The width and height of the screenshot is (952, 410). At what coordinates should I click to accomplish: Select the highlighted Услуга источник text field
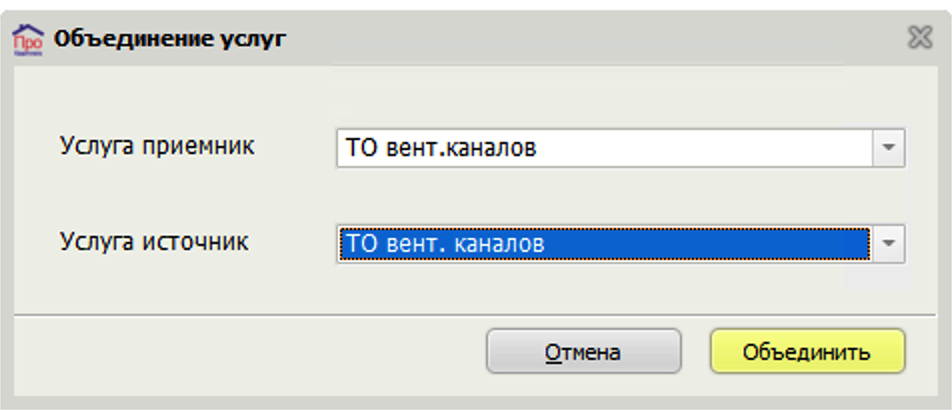[x=605, y=244]
